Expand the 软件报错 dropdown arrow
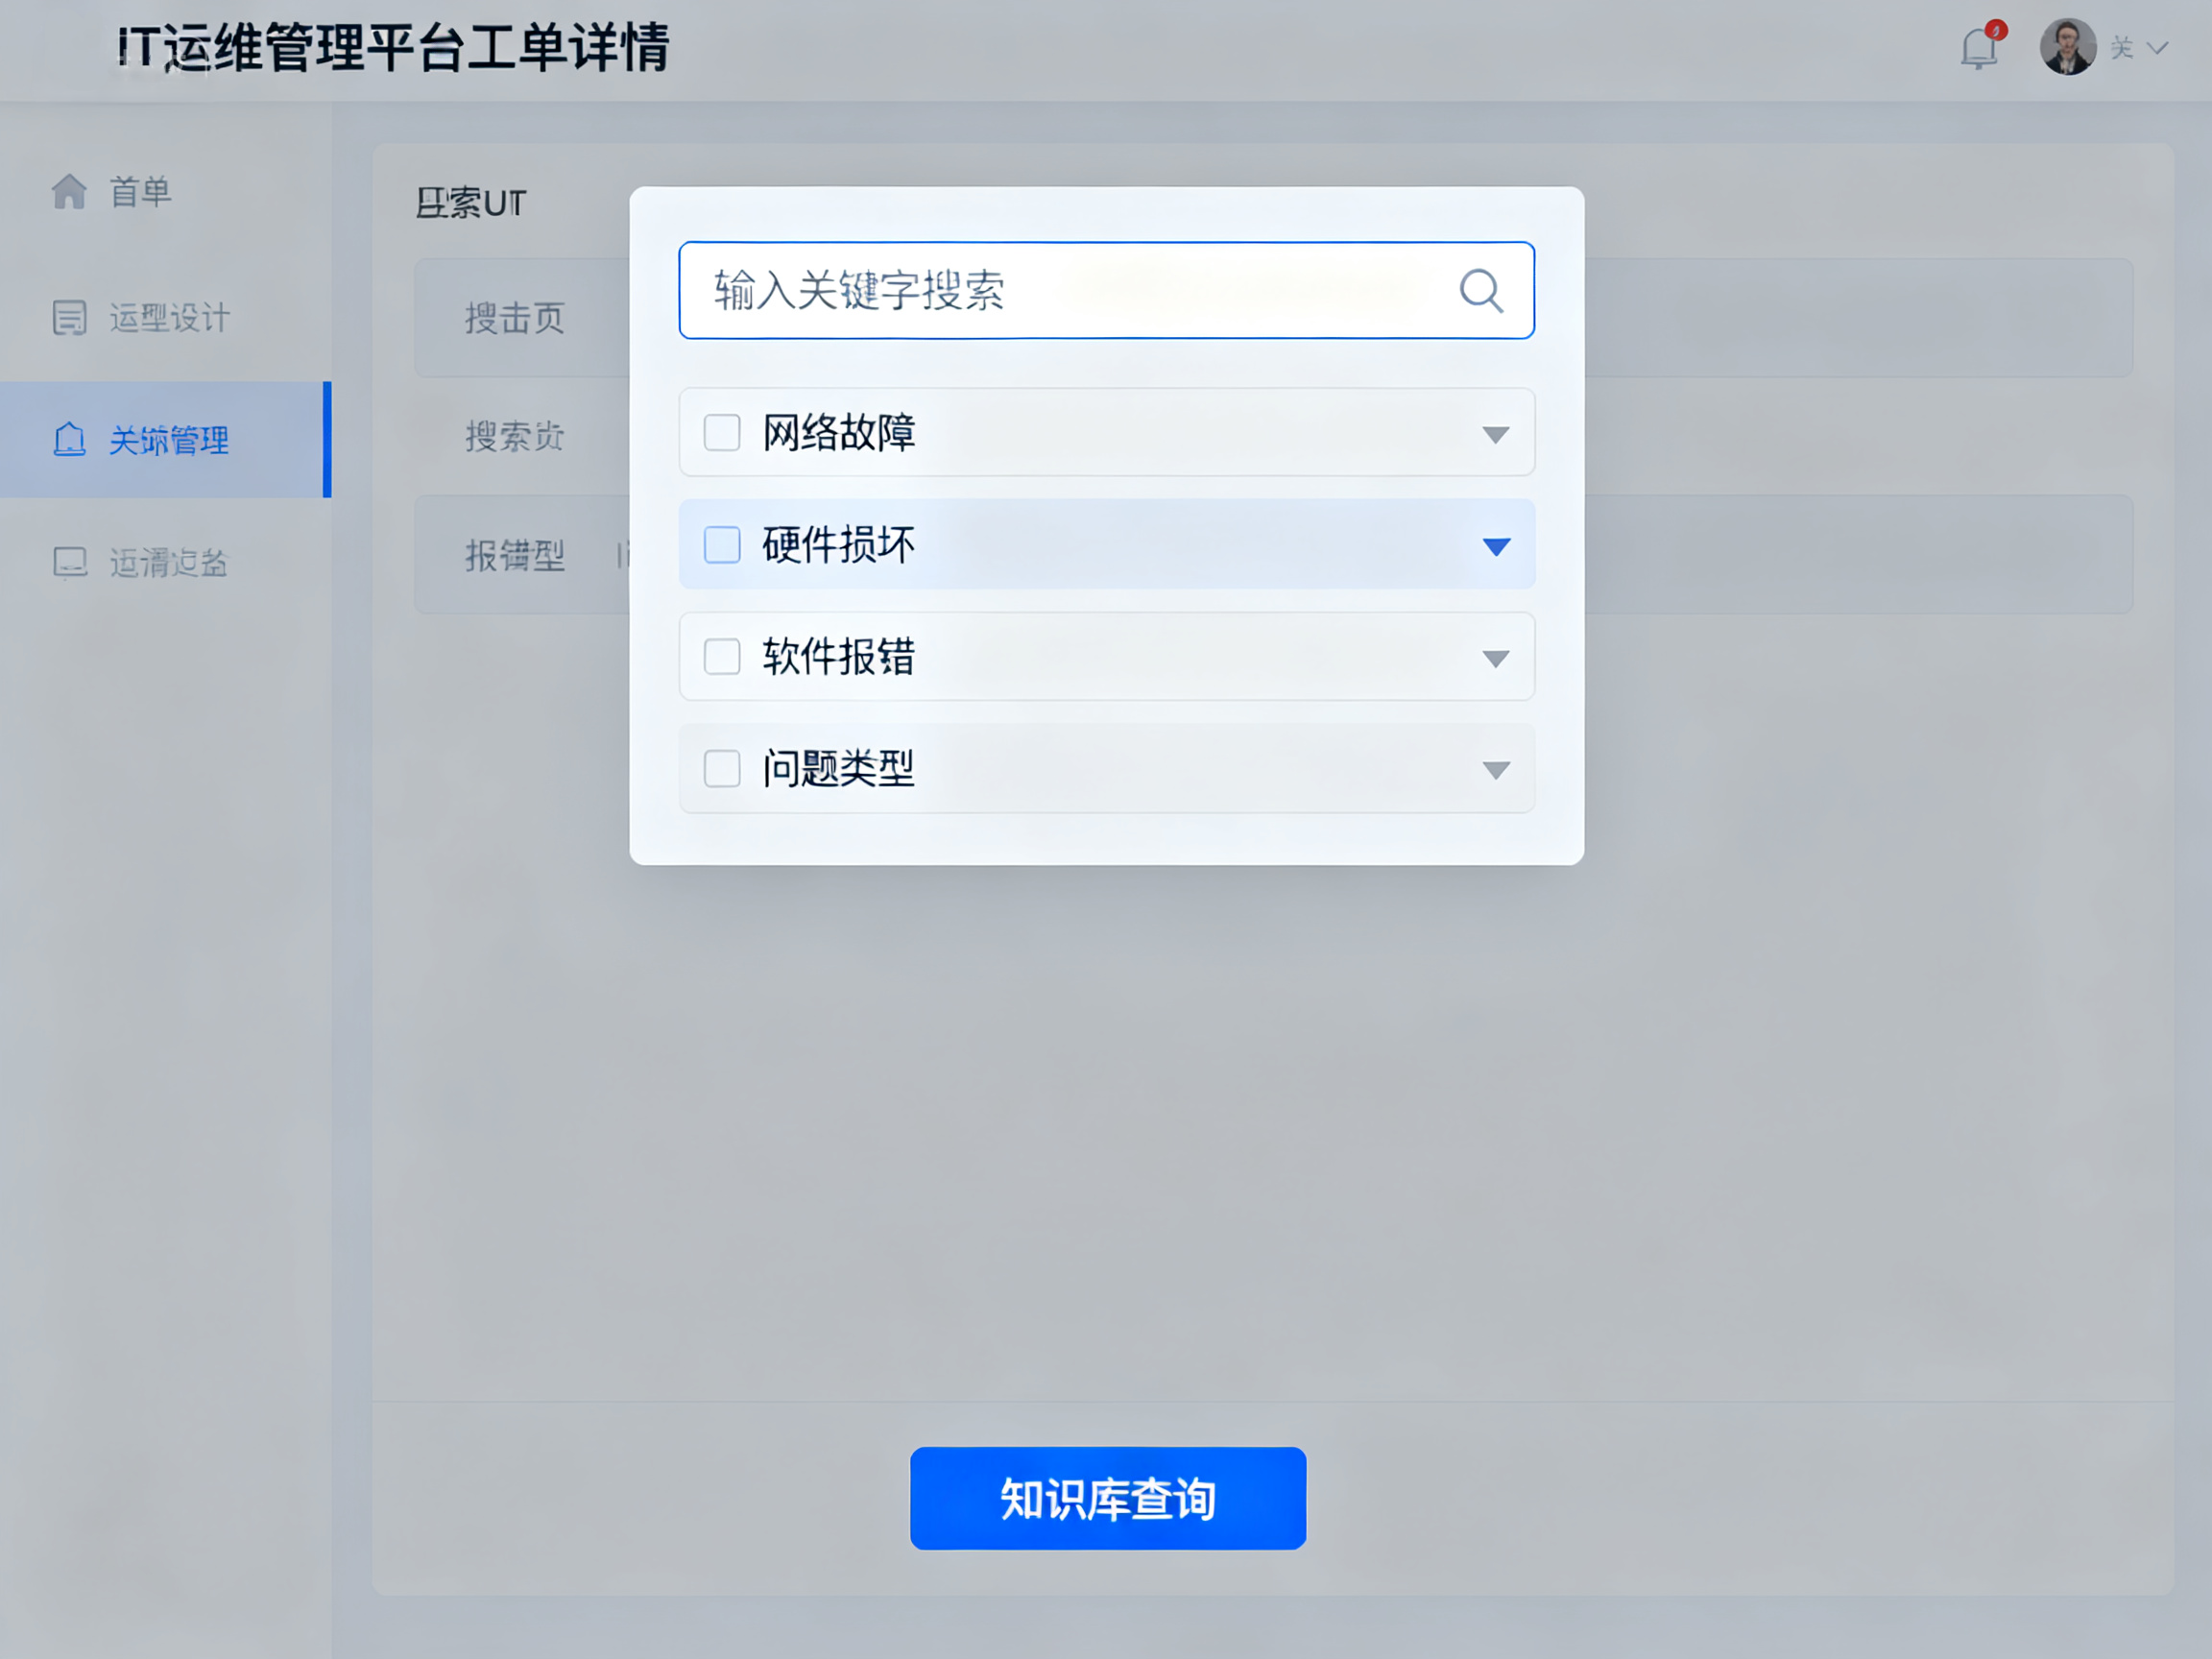The image size is (2212, 1659). 1495,658
